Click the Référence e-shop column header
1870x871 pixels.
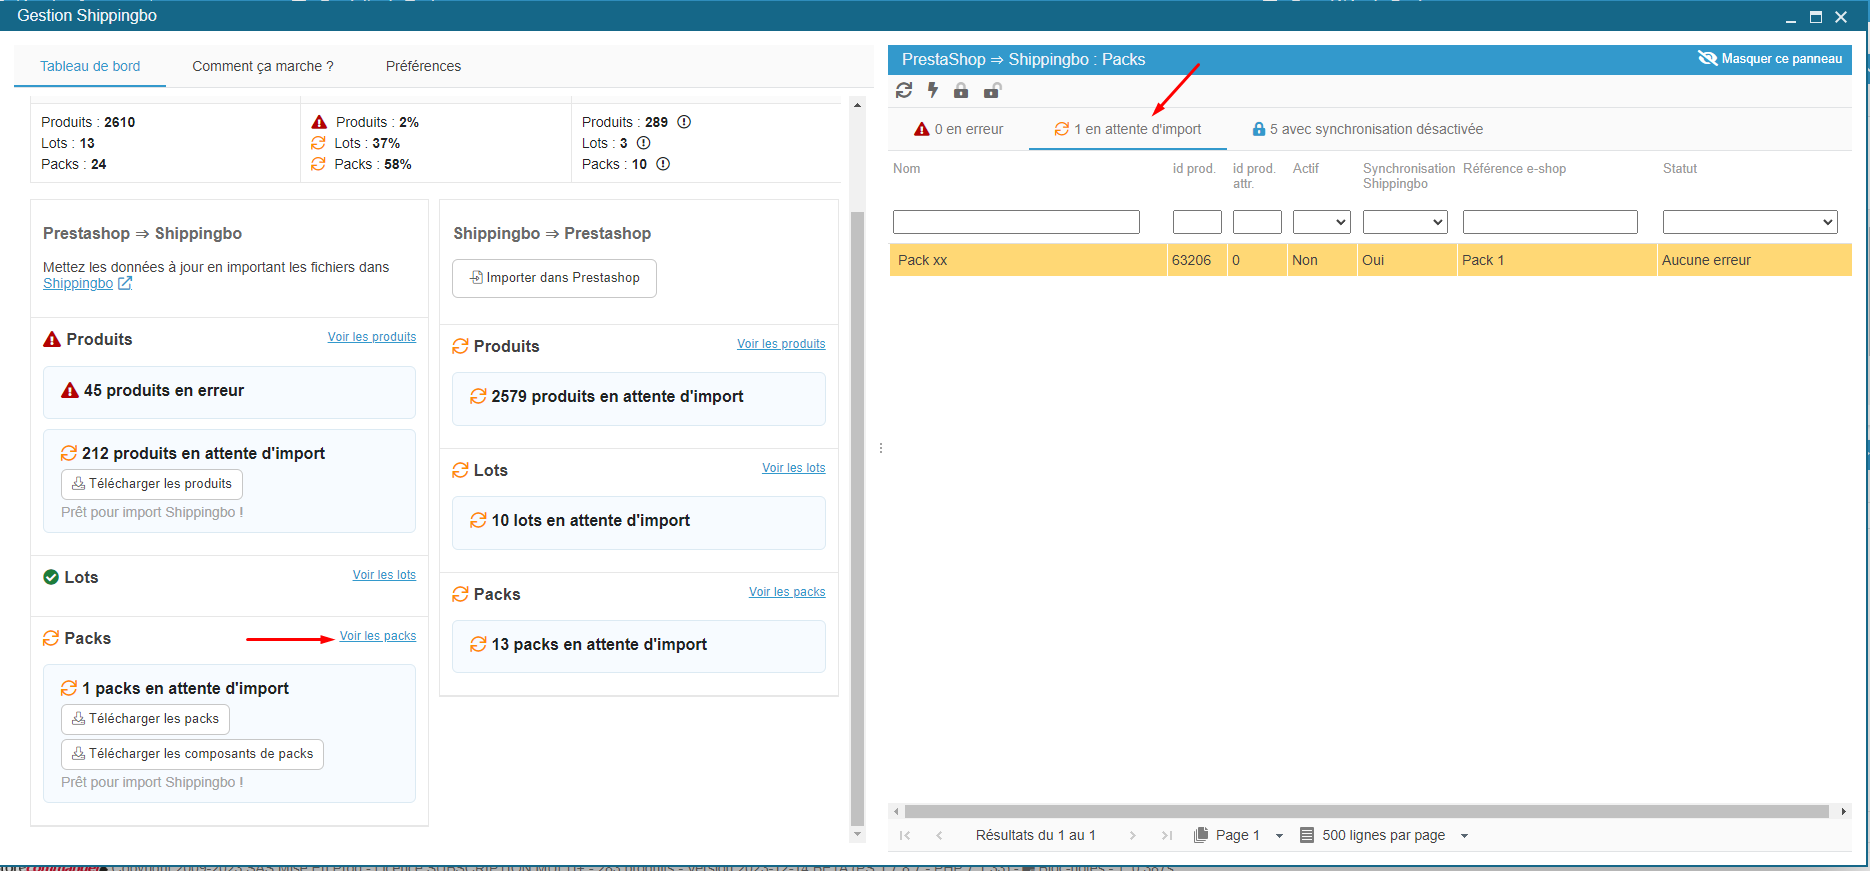click(1514, 169)
